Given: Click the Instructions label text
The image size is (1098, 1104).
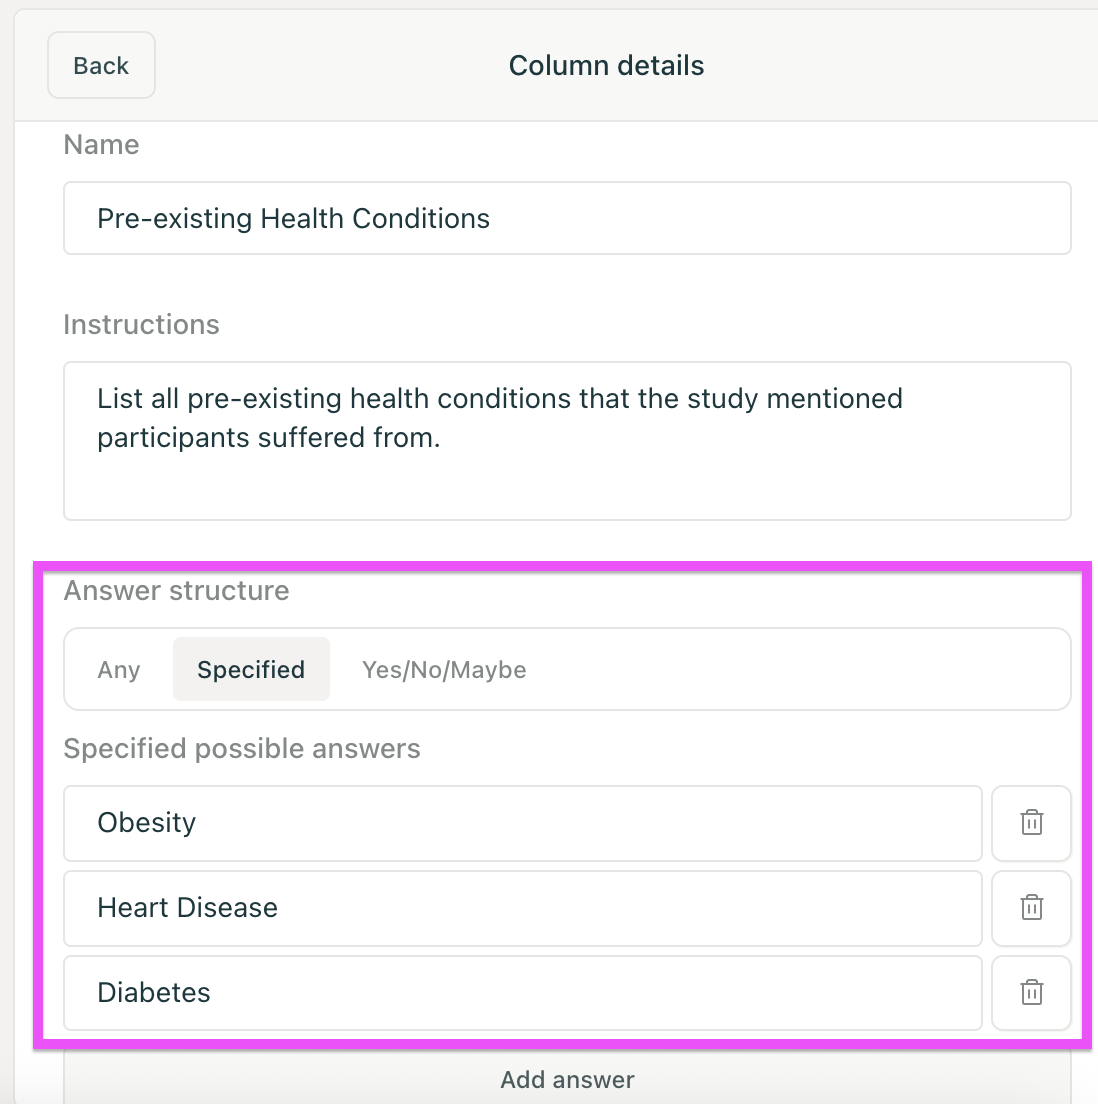Looking at the screenshot, I should click(141, 325).
